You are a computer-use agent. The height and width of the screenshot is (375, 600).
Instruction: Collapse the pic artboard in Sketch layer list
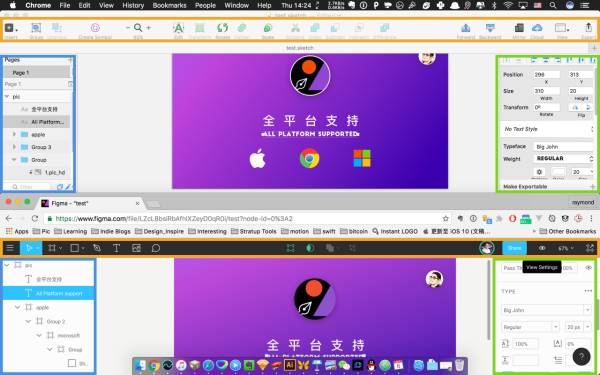point(7,96)
